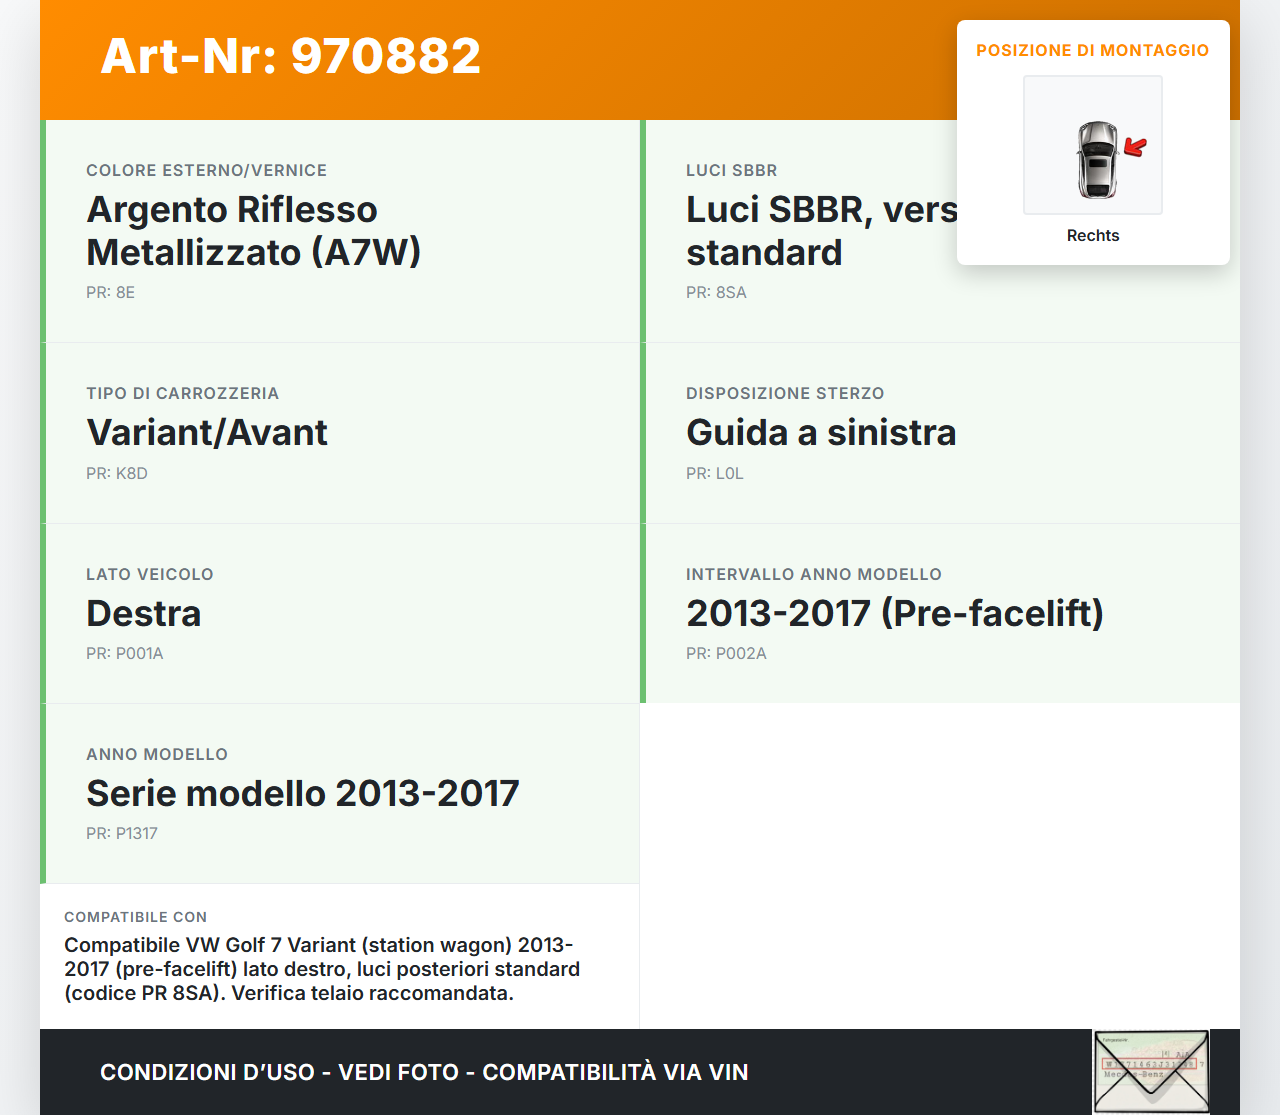
Task: Select the Destra vehicle side option
Action: point(144,613)
